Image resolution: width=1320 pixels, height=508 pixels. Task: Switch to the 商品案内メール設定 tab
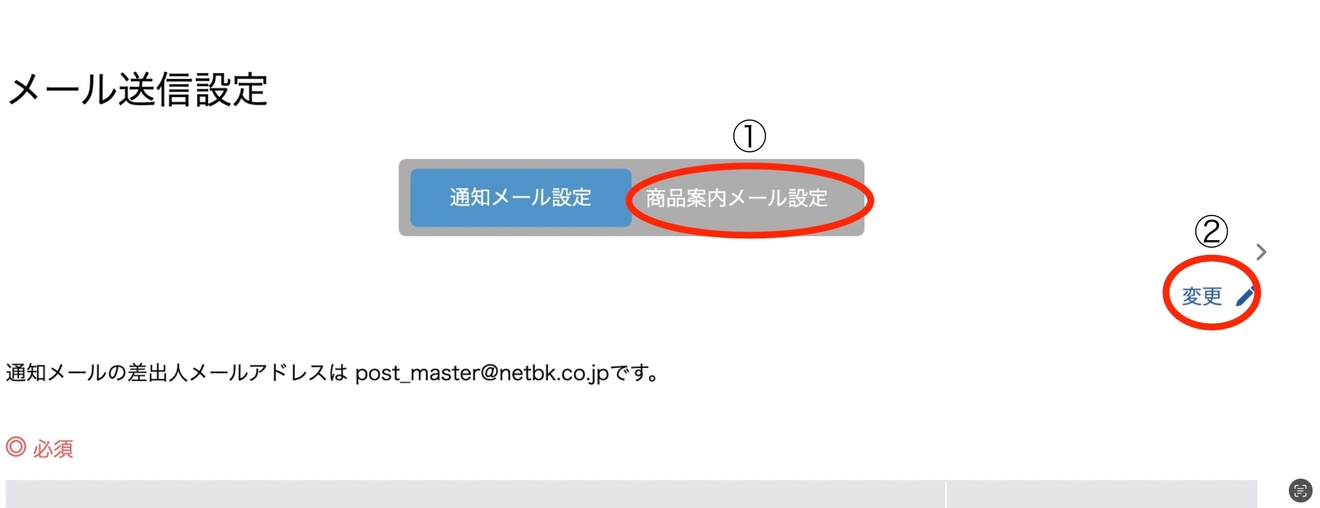pyautogui.click(x=737, y=198)
